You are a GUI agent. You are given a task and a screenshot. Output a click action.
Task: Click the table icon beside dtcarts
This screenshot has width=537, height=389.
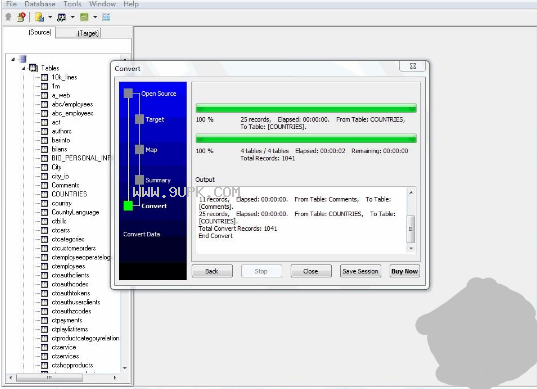(x=44, y=230)
